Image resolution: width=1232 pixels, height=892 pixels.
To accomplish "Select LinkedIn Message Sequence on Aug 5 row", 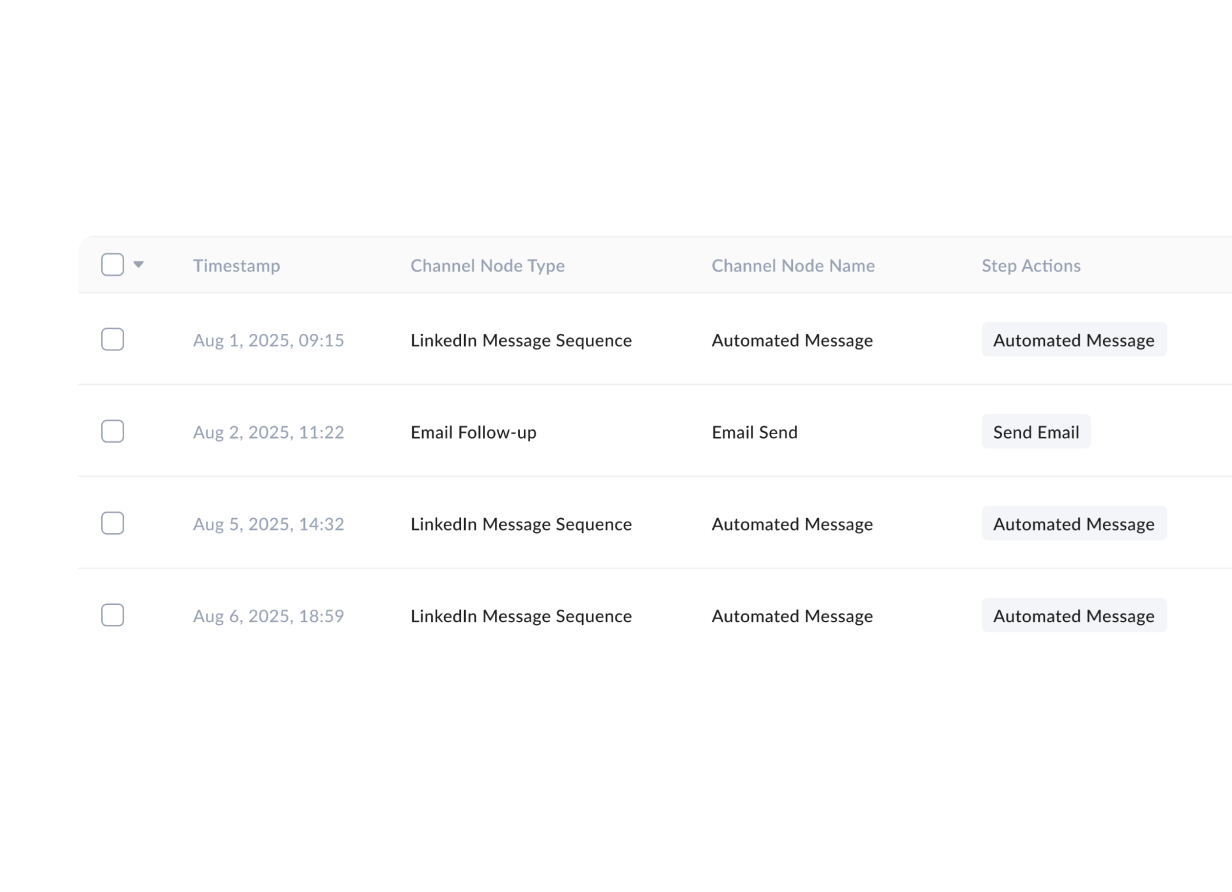I will point(521,523).
